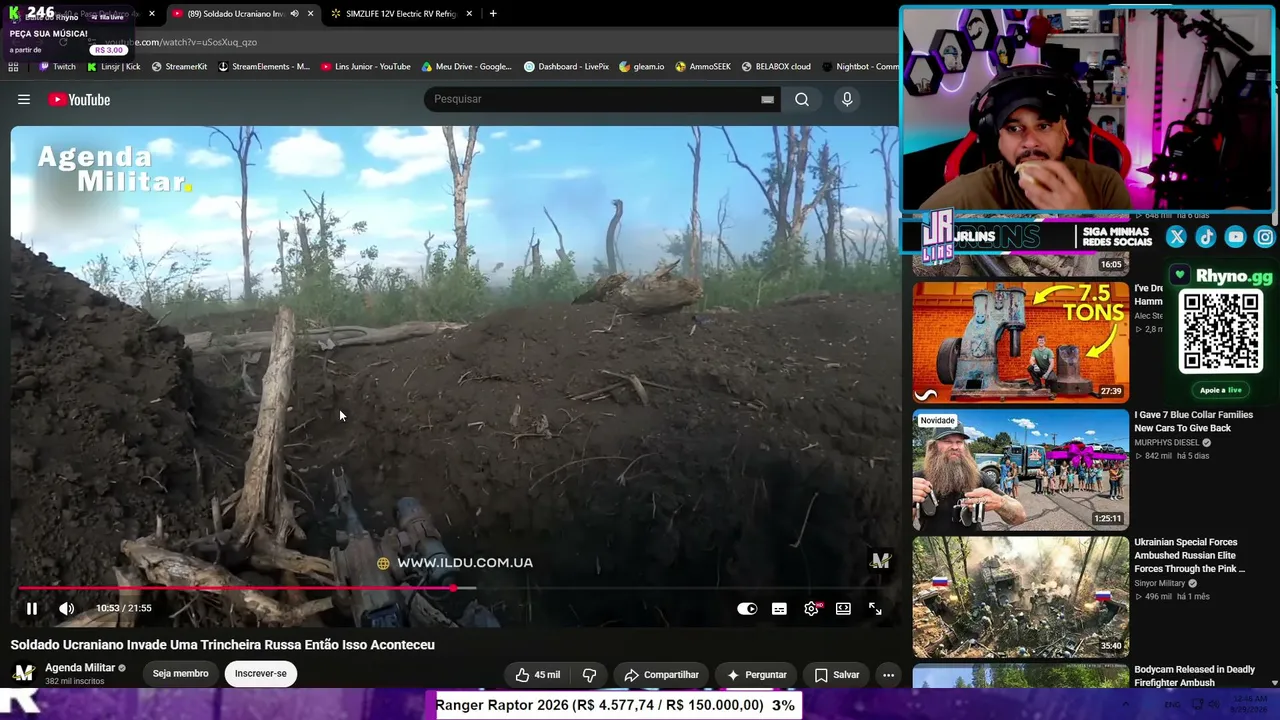This screenshot has height=720, width=1280.
Task: Click the 382 mil inscritos subscriber count
Action: click(75, 682)
